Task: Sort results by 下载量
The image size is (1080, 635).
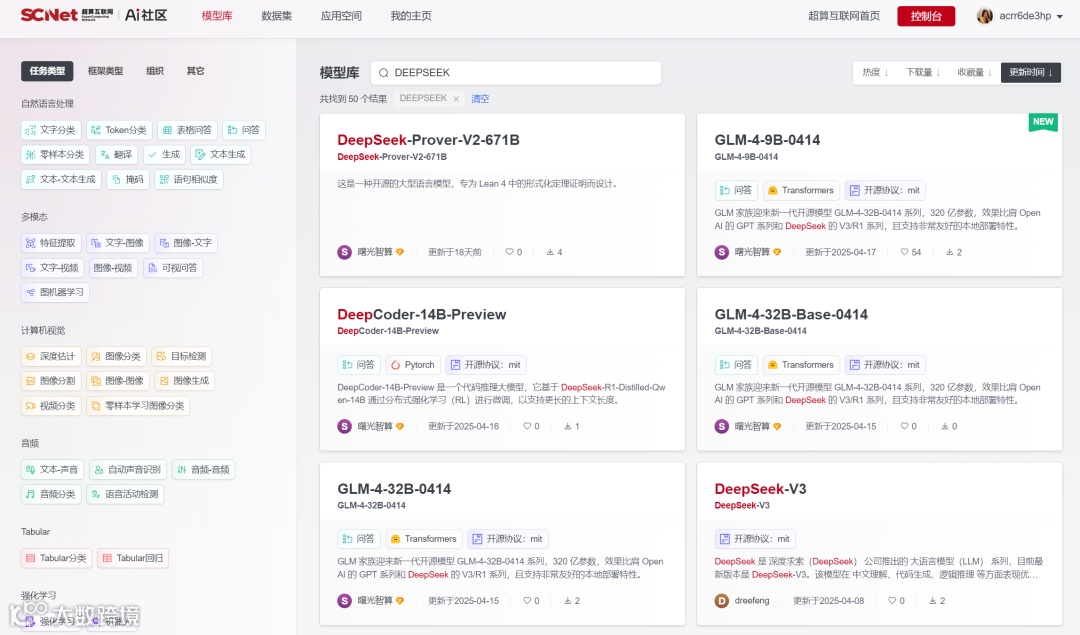Action: click(923, 72)
